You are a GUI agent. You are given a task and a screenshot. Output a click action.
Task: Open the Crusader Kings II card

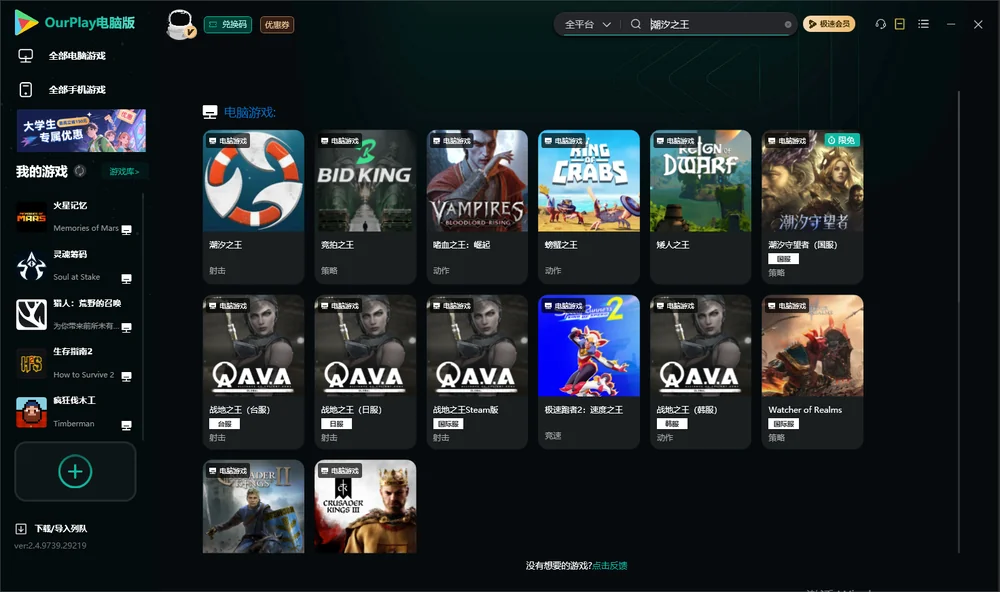253,507
